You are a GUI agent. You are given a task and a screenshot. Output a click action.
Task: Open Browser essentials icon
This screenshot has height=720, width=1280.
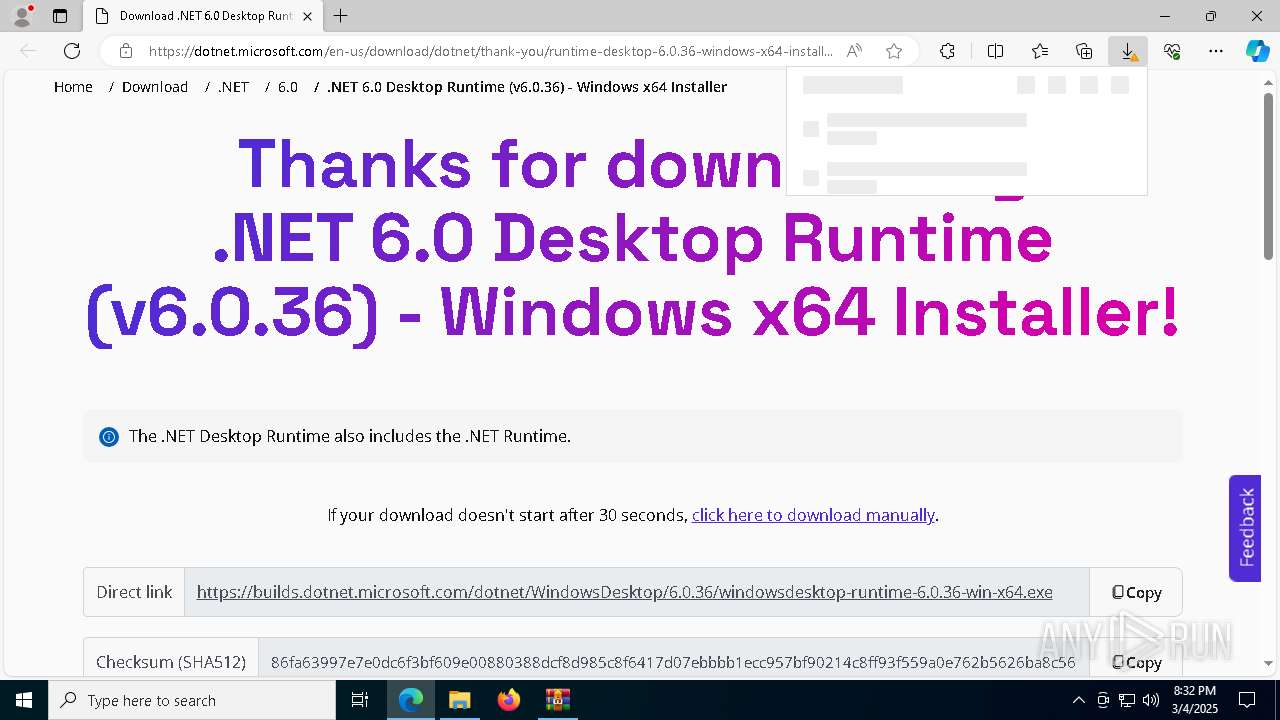[1172, 51]
